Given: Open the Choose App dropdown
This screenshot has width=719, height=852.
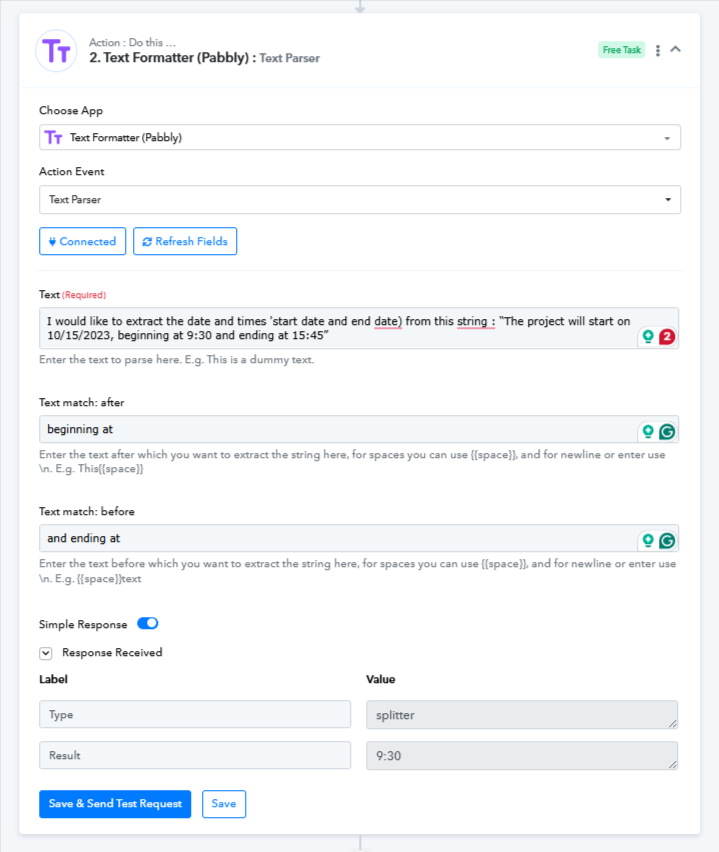Looking at the screenshot, I should coord(360,137).
